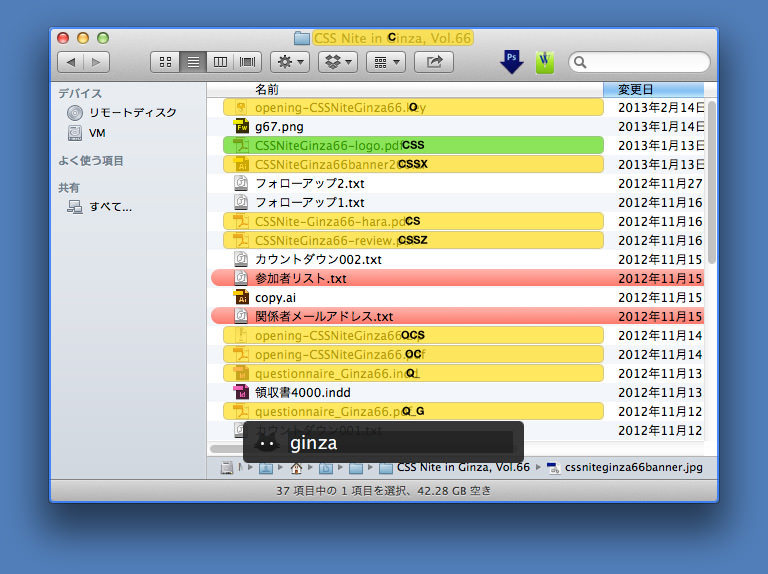Select copy.ai file name
The image size is (768, 574).
275,298
